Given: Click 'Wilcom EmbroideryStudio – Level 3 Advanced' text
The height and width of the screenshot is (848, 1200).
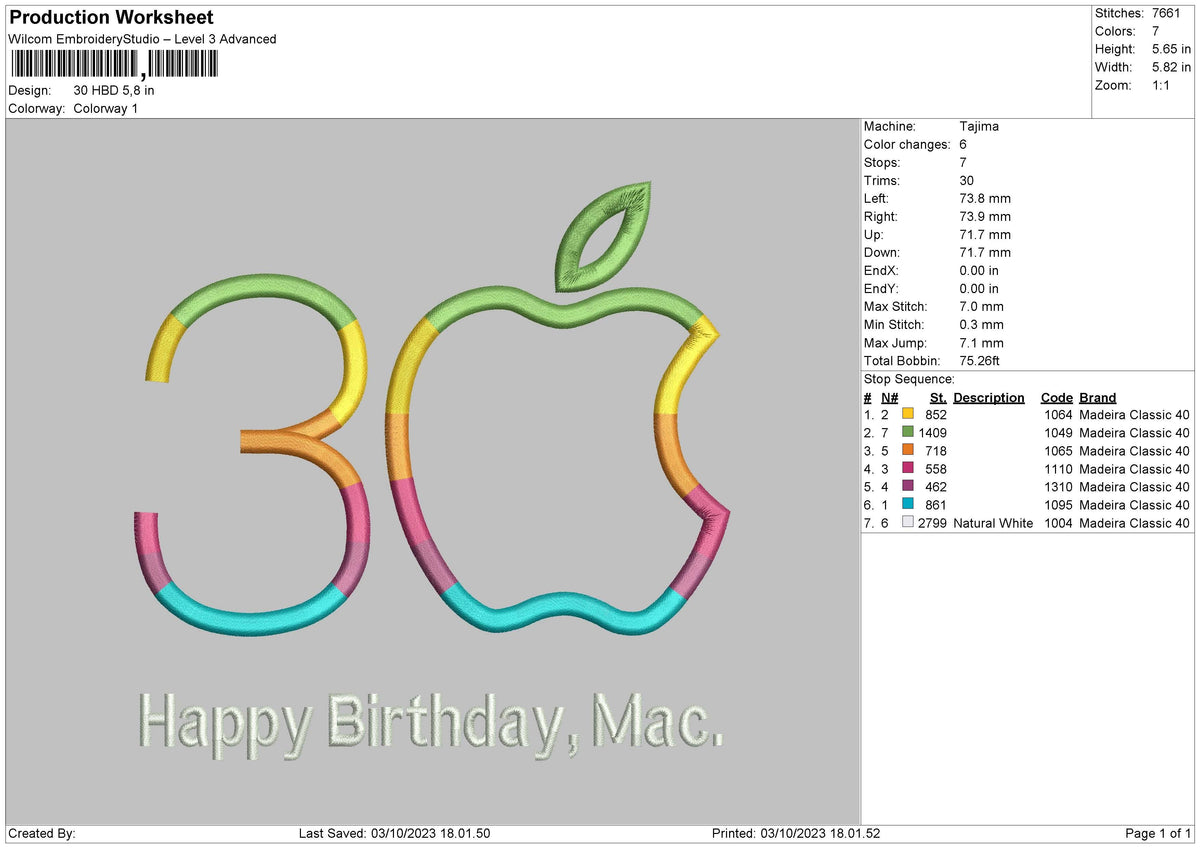Looking at the screenshot, I should click(x=142, y=39).
